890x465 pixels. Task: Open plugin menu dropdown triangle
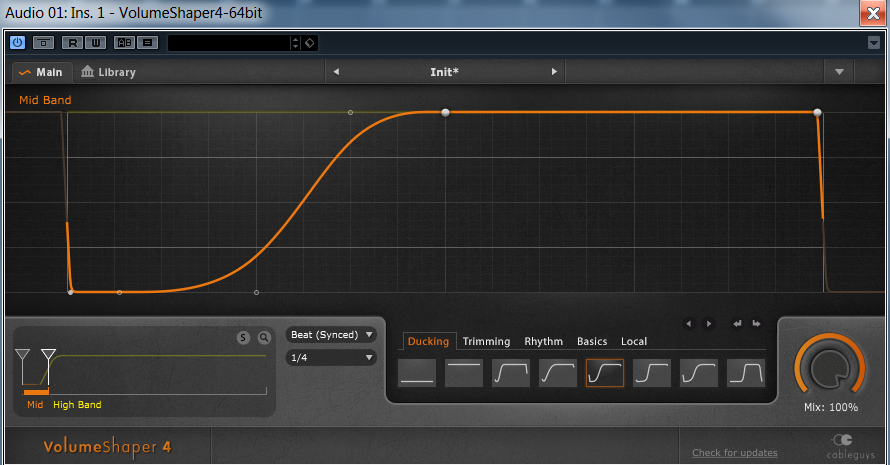pos(839,72)
